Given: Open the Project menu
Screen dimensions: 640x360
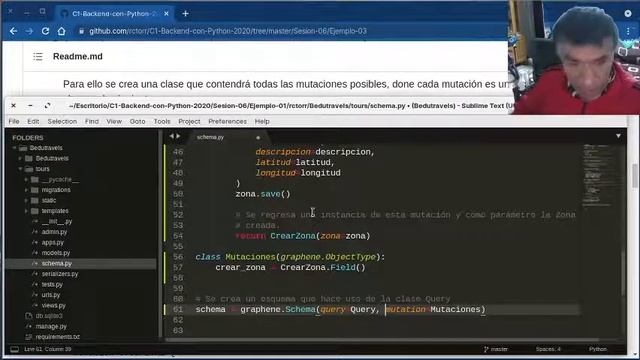Looking at the screenshot, I should pyautogui.click(x=189, y=121).
